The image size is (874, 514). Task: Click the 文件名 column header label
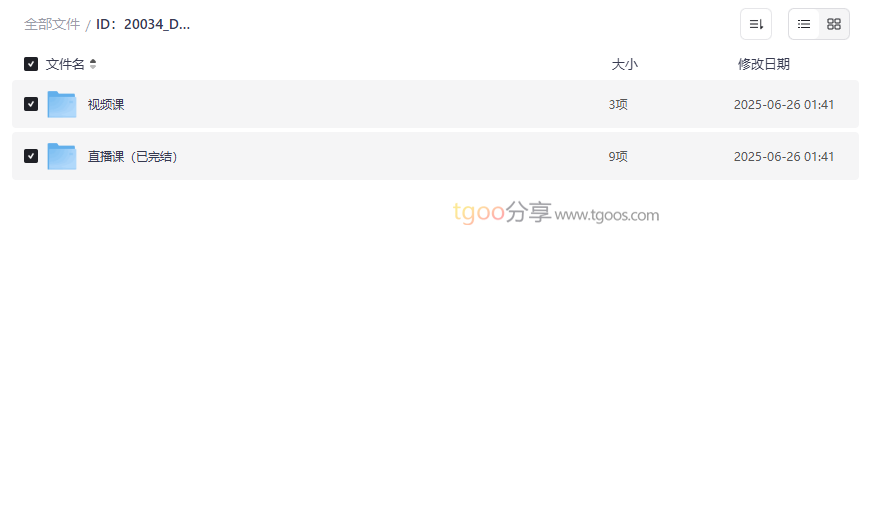(x=65, y=64)
